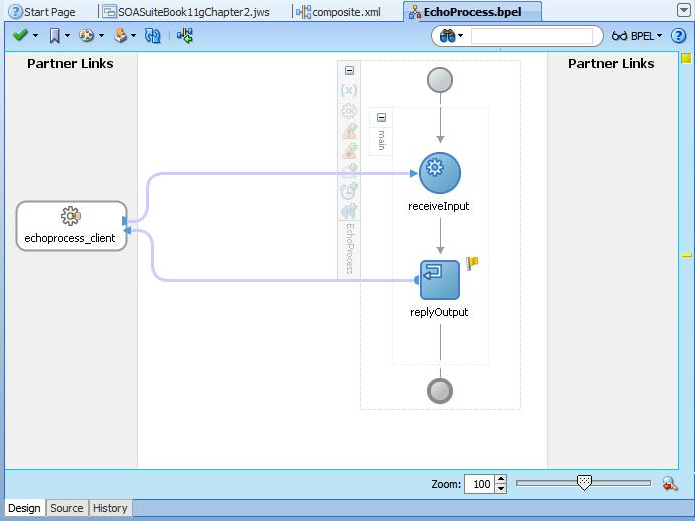The image size is (695, 521).
Task: Select the echoprocess_client partner link
Action: click(x=71, y=226)
